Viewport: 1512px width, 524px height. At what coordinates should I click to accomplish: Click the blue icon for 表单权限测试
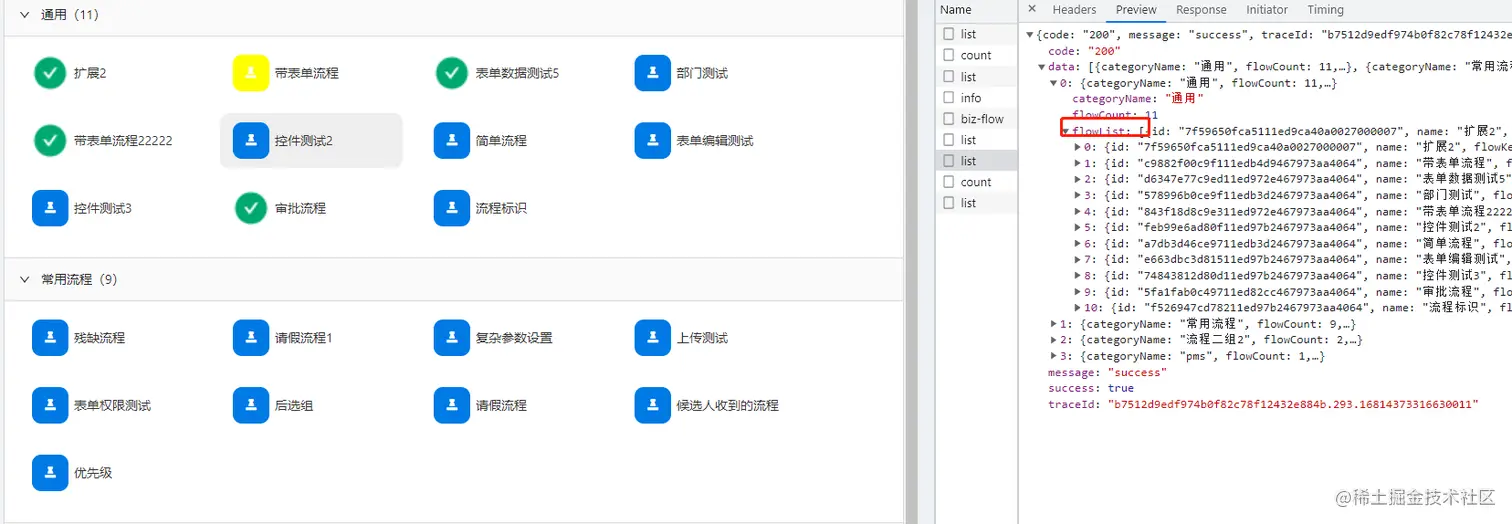50,406
